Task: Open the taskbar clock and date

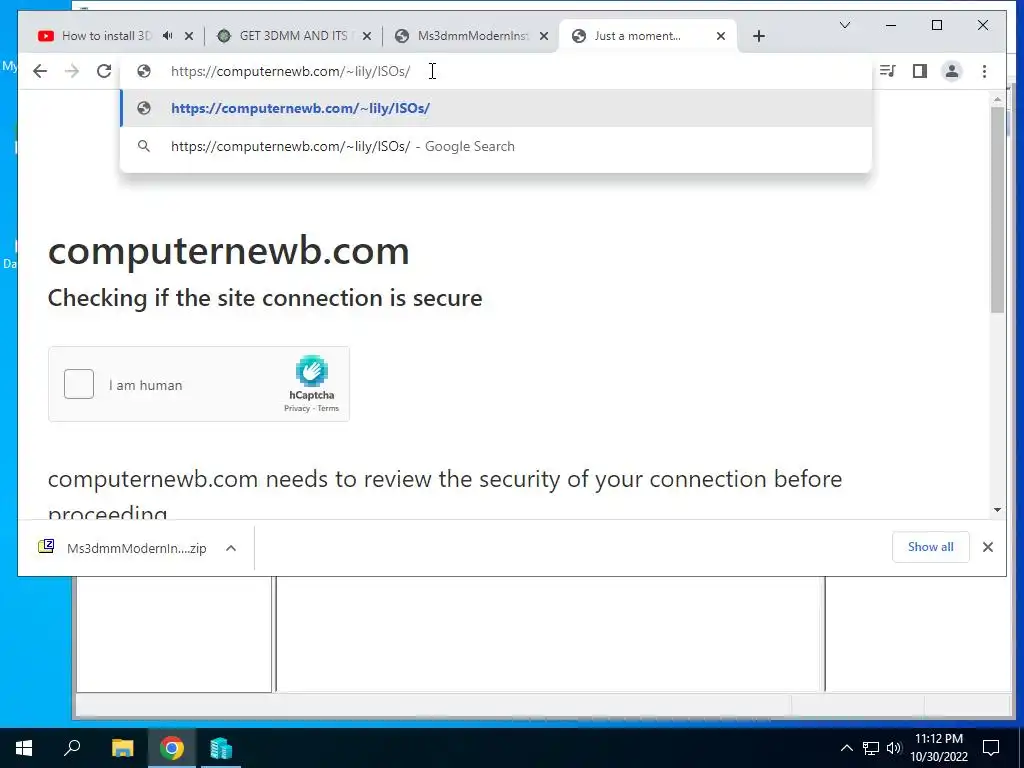Action: [939, 748]
